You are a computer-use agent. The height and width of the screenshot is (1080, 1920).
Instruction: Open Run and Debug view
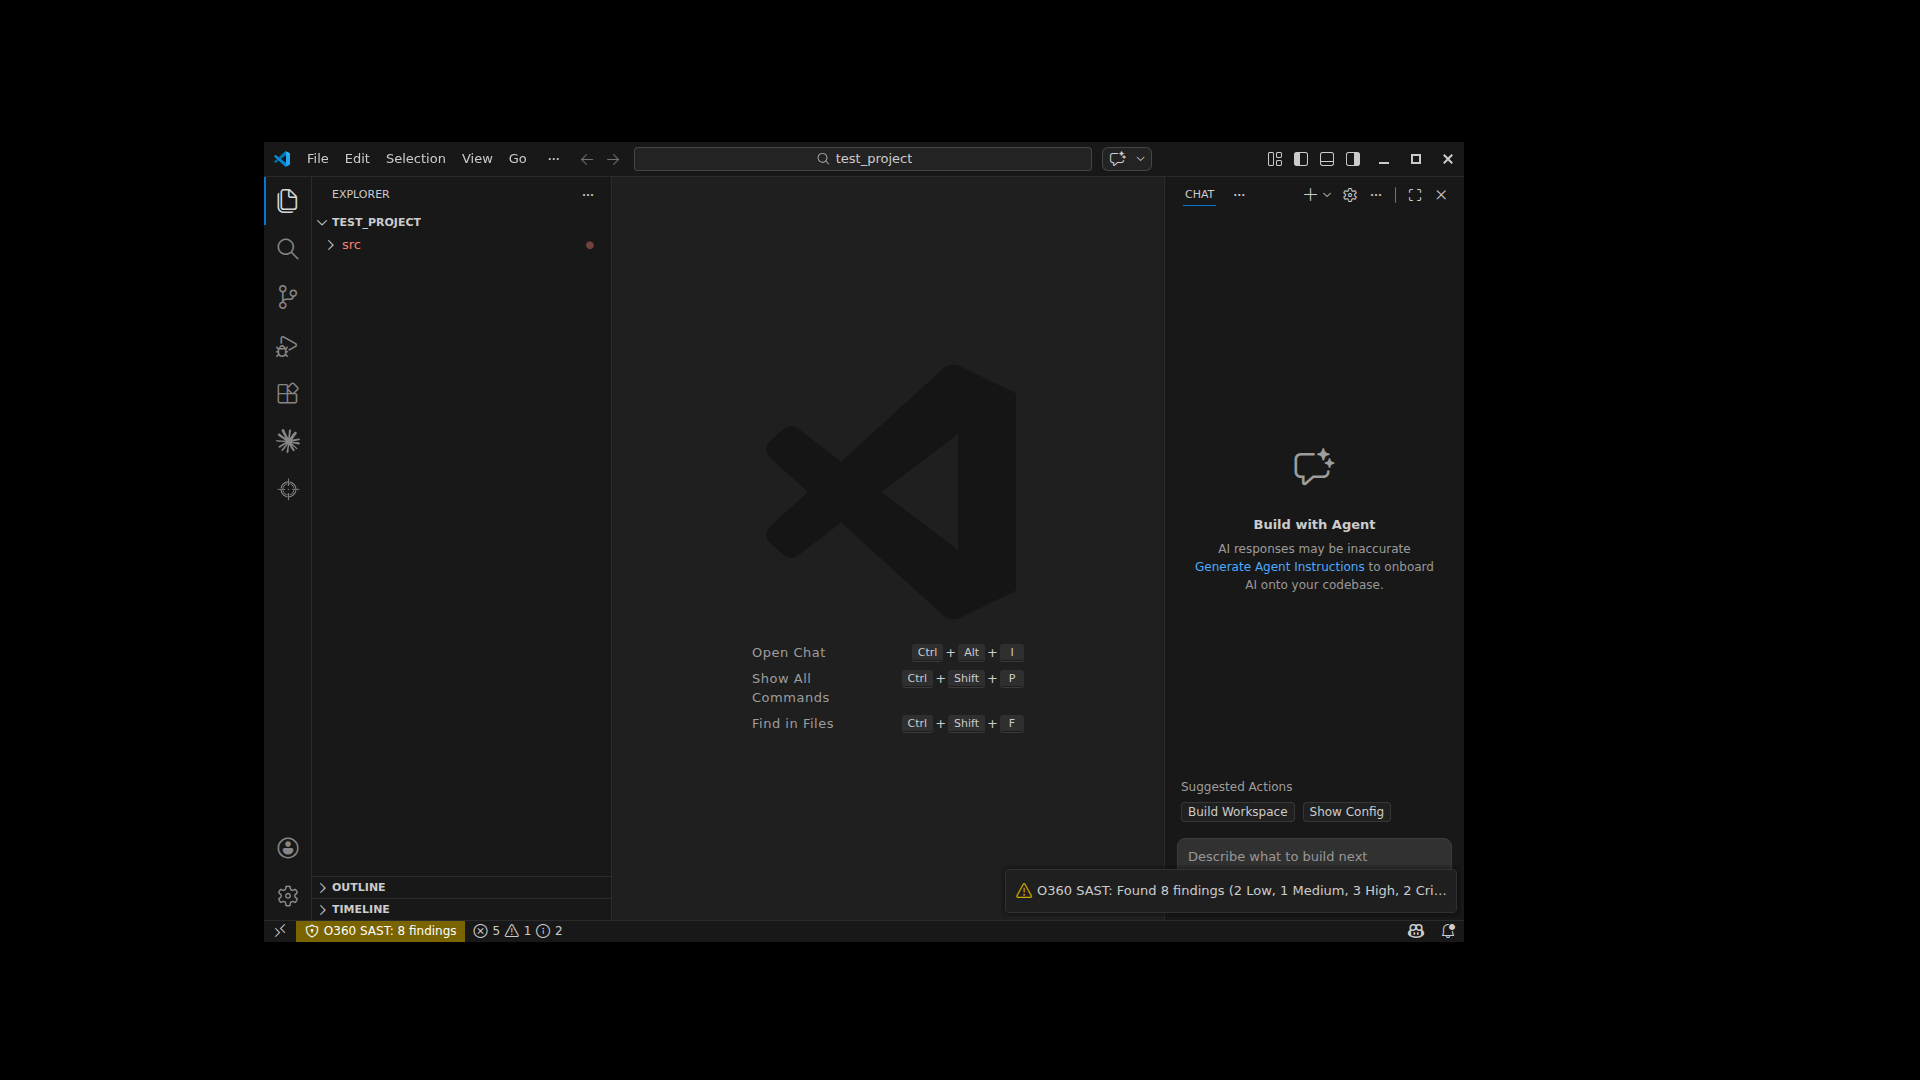287,346
